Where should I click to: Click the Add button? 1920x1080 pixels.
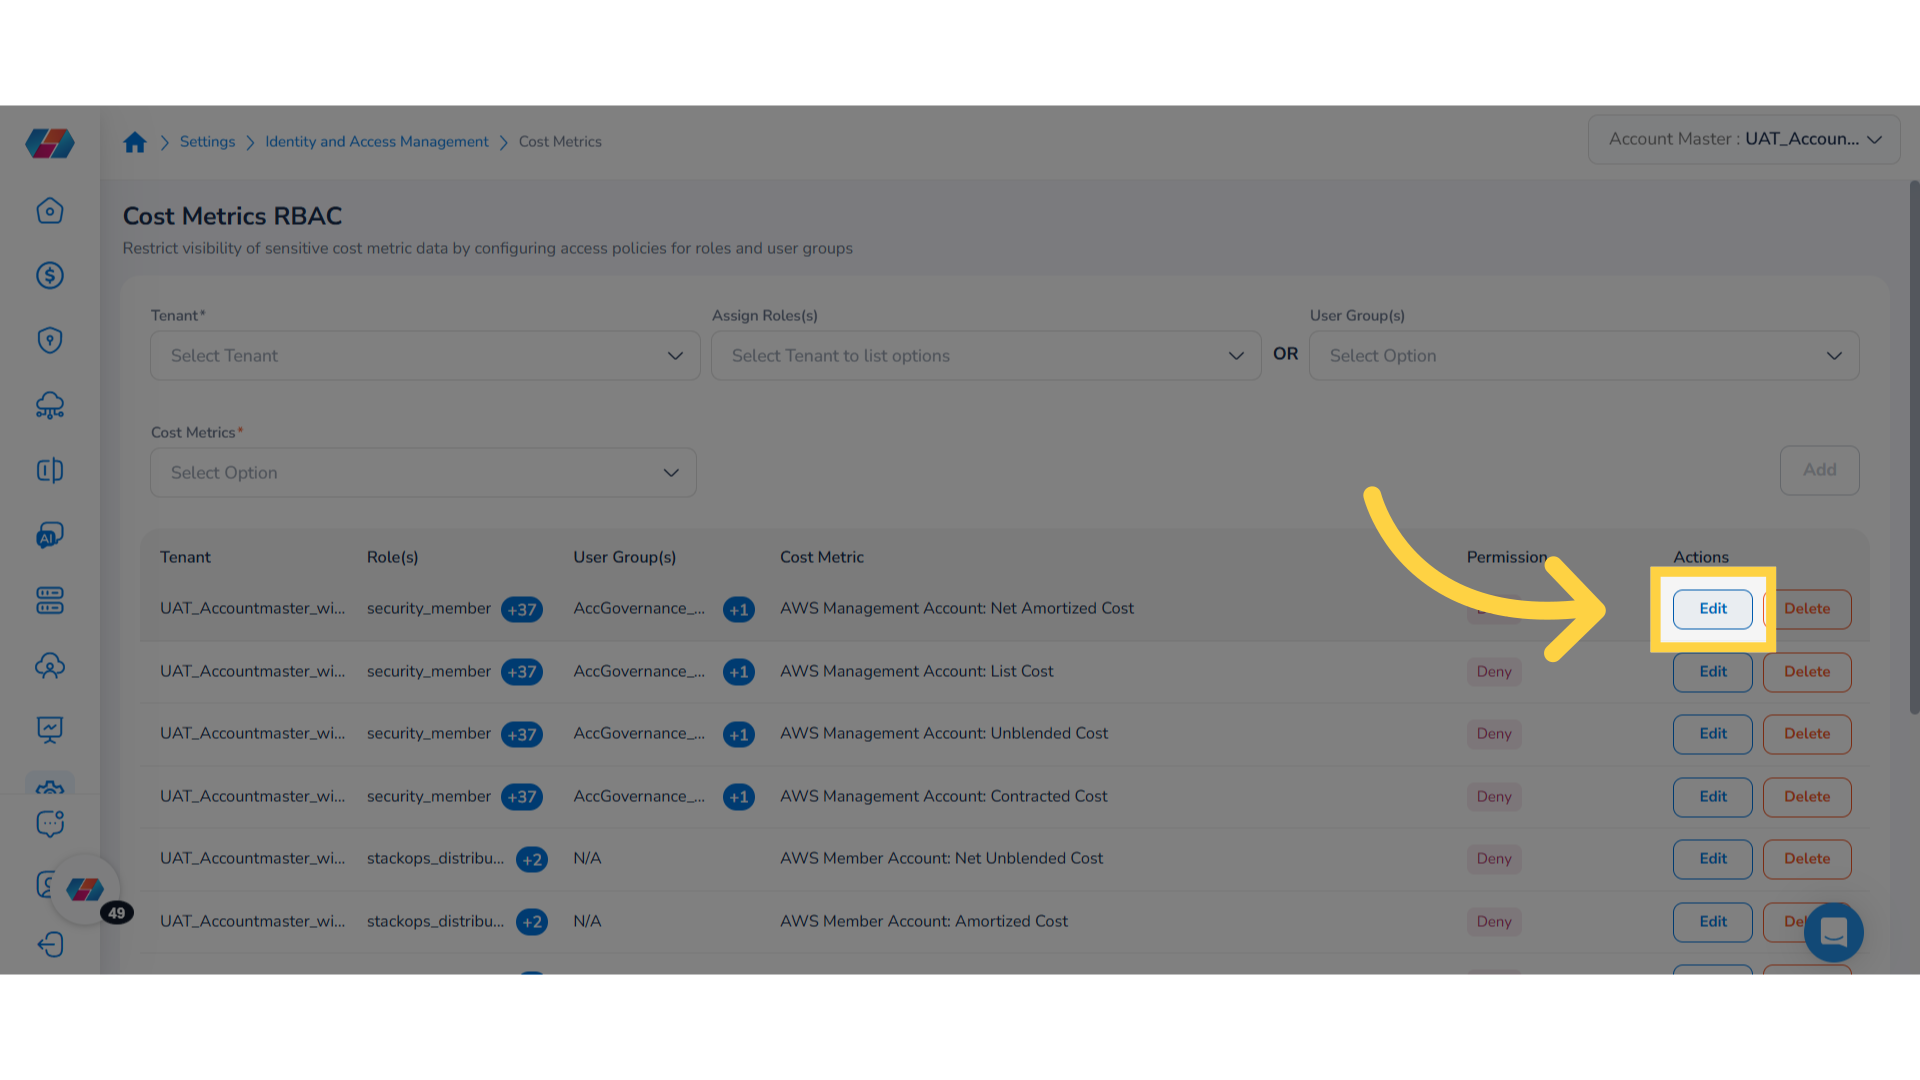pyautogui.click(x=1819, y=470)
